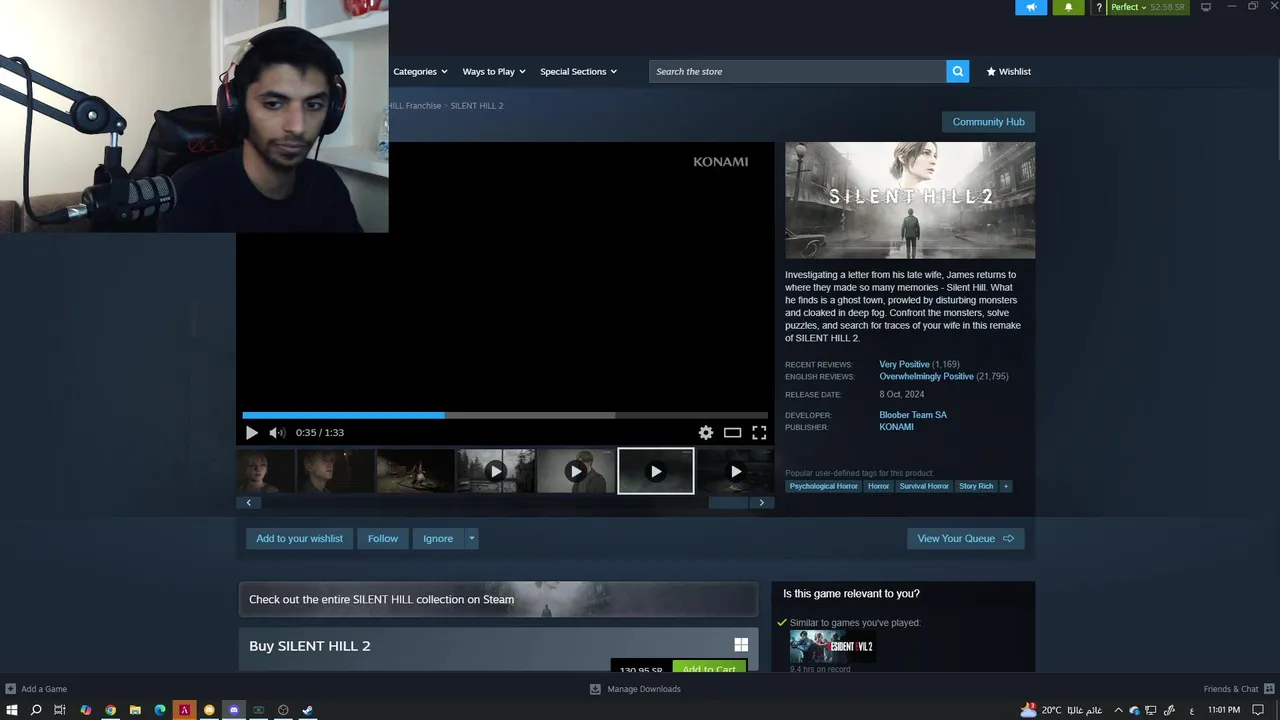Open the Windows action center
This screenshot has width=1280, height=720.
(1259, 710)
